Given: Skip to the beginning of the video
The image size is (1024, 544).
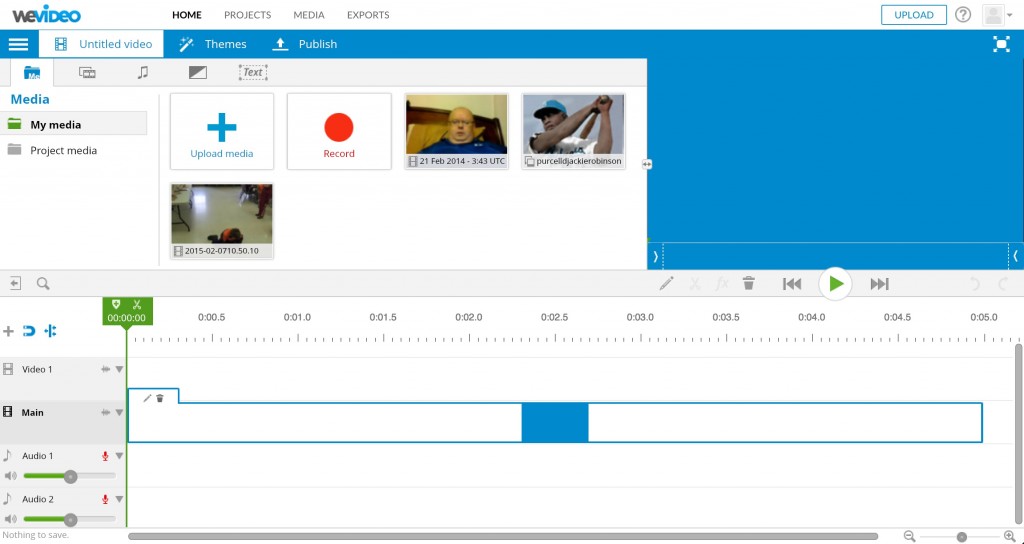Looking at the screenshot, I should coord(792,283).
